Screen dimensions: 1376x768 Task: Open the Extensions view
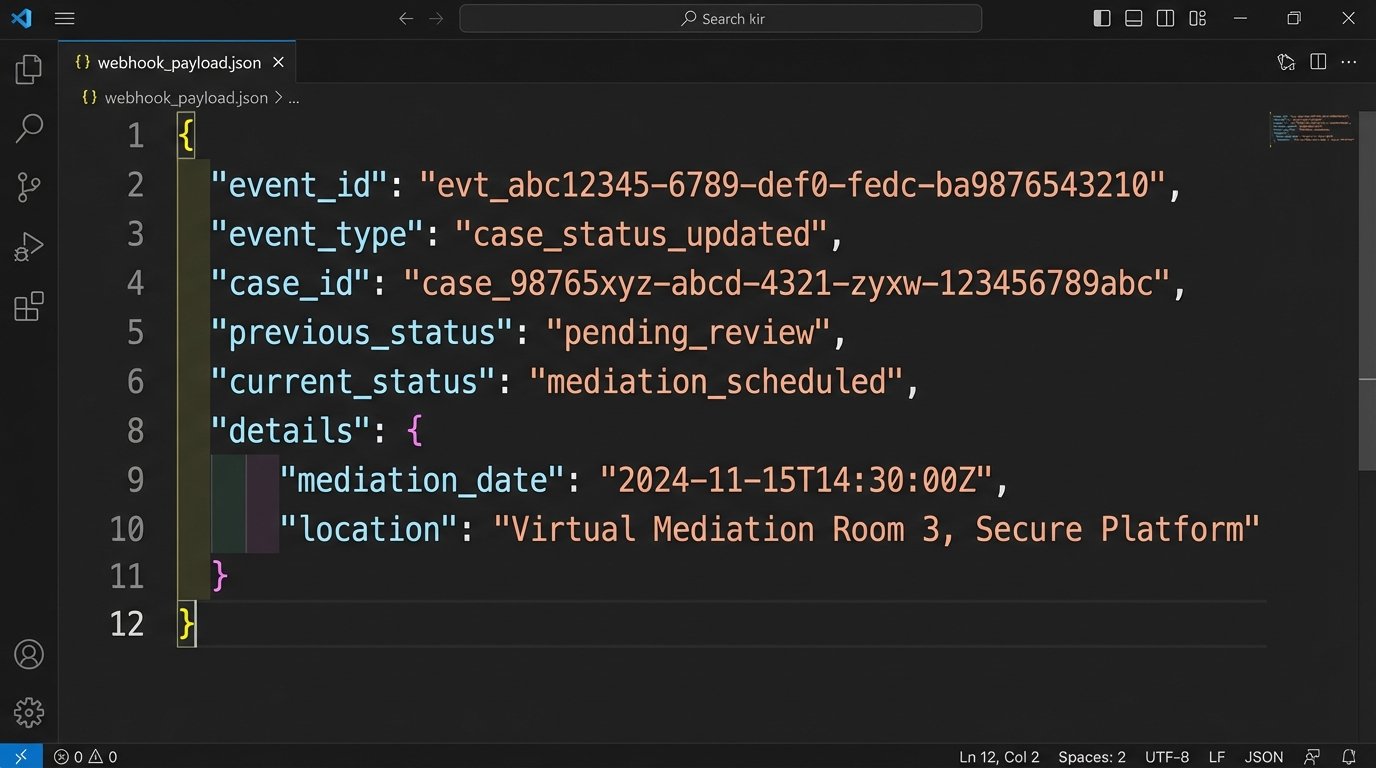[x=29, y=306]
